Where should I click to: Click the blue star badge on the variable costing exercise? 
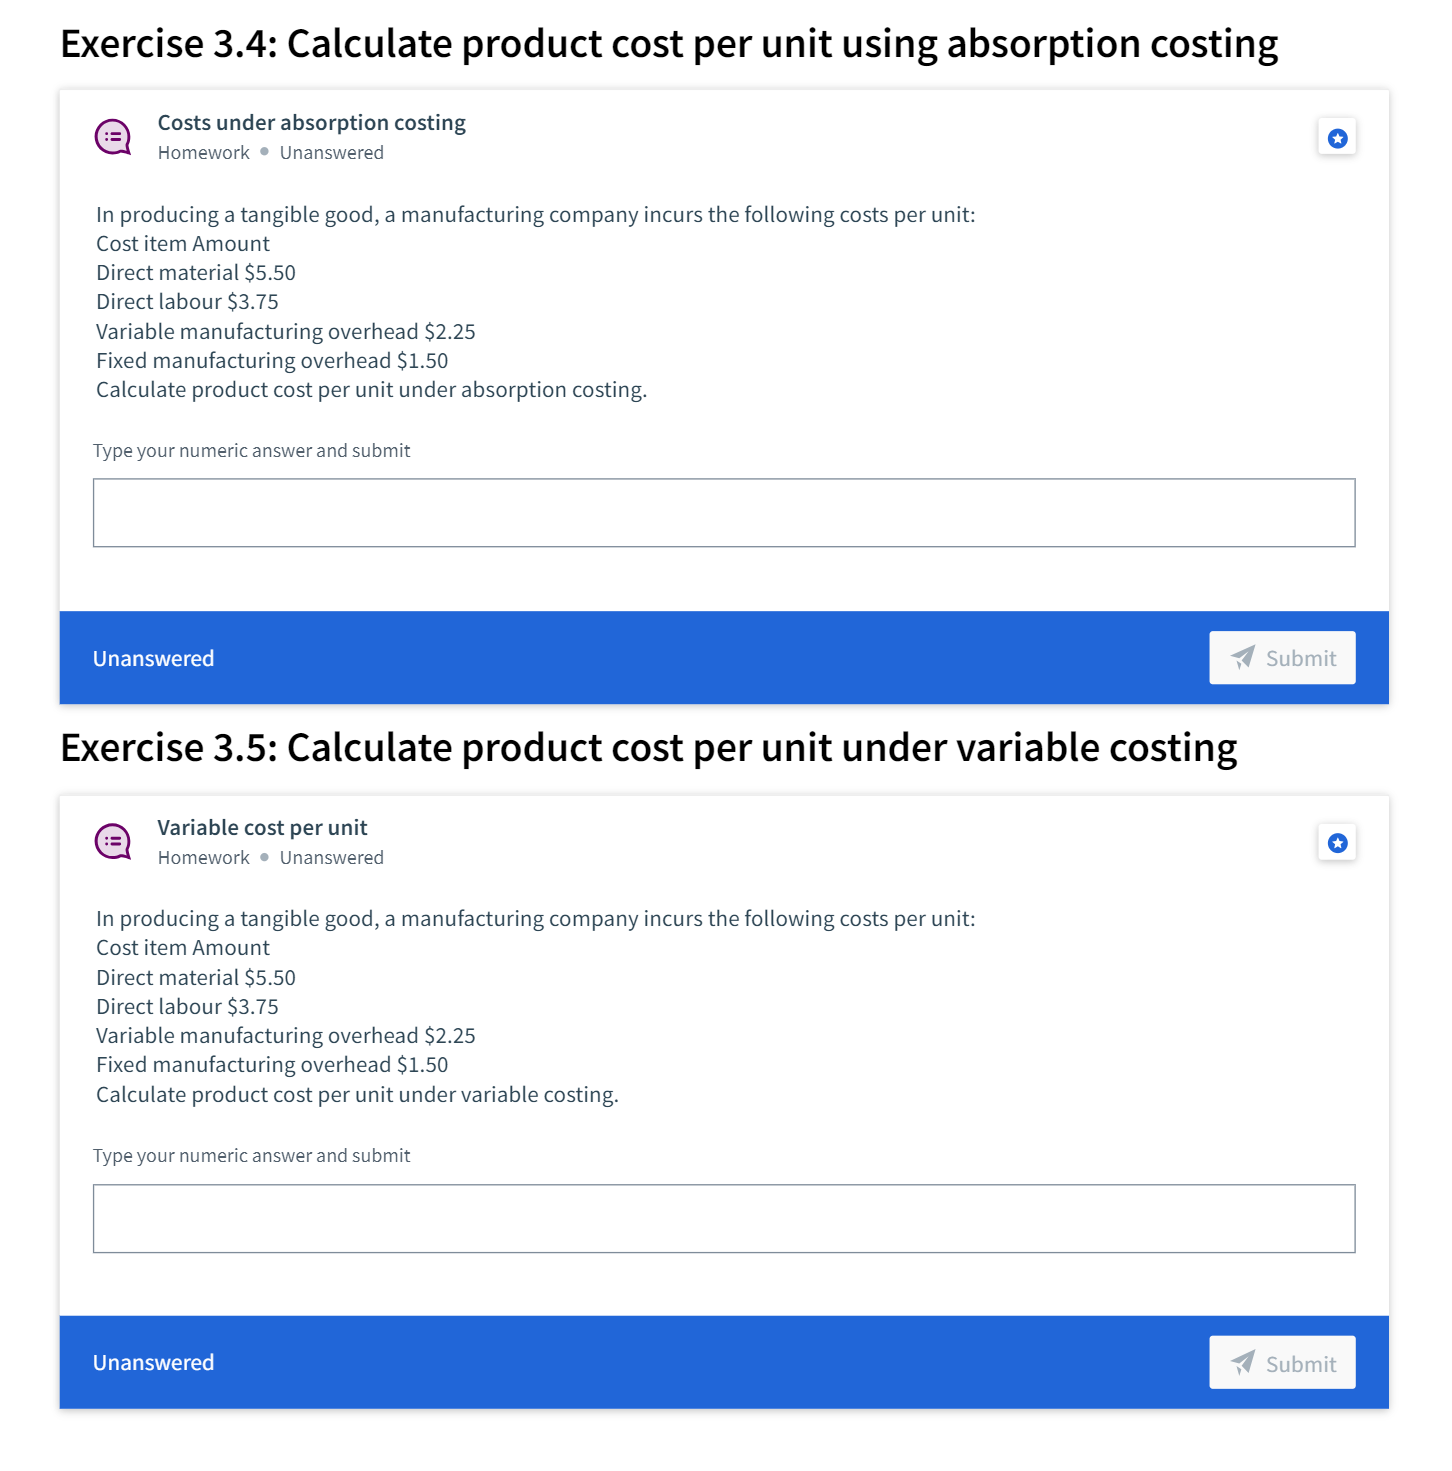pos(1337,842)
